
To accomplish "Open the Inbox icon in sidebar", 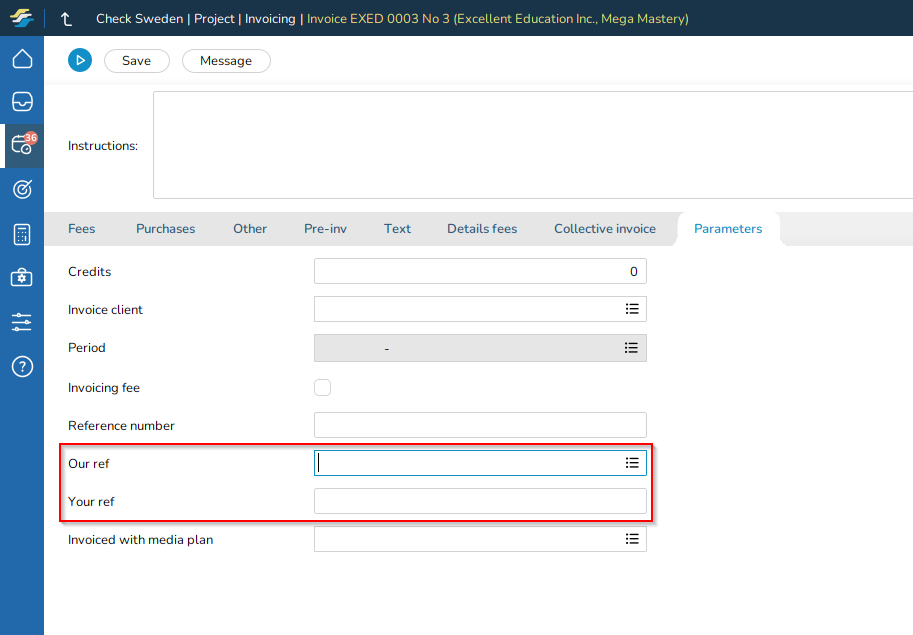I will click(x=22, y=102).
